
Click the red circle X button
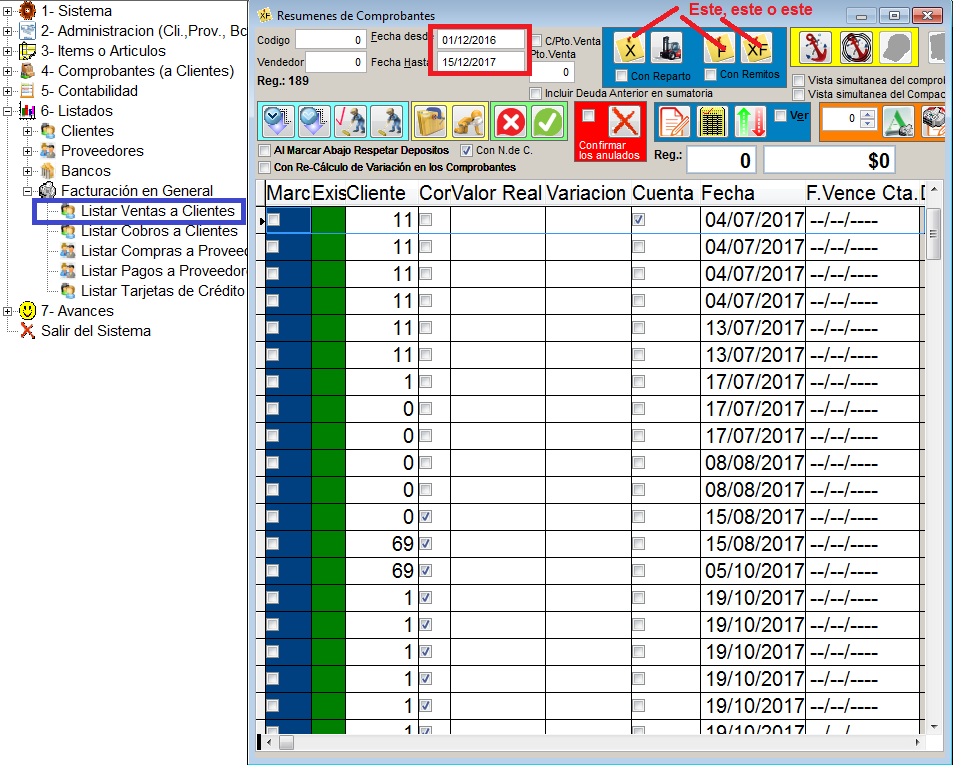[x=511, y=122]
